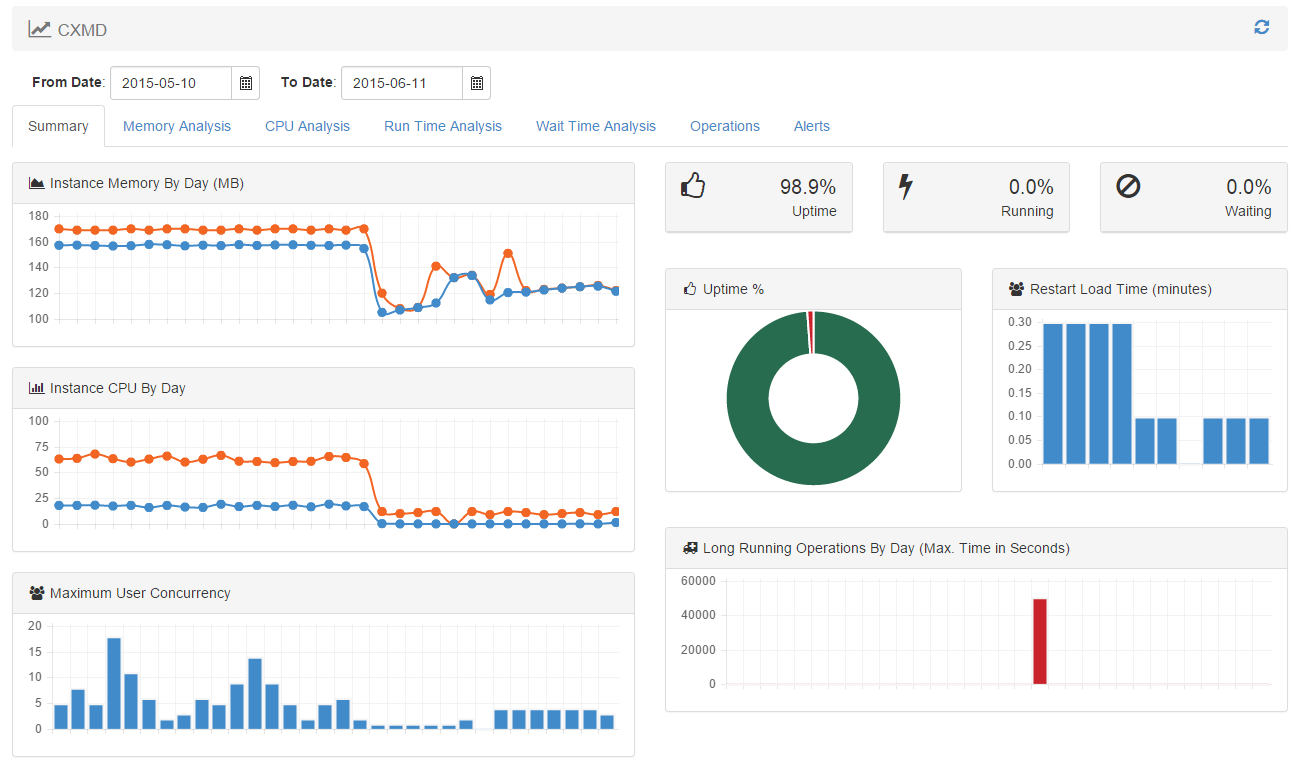This screenshot has height=764, width=1298.
Task: Open the CPU Analysis tab
Action: (307, 126)
